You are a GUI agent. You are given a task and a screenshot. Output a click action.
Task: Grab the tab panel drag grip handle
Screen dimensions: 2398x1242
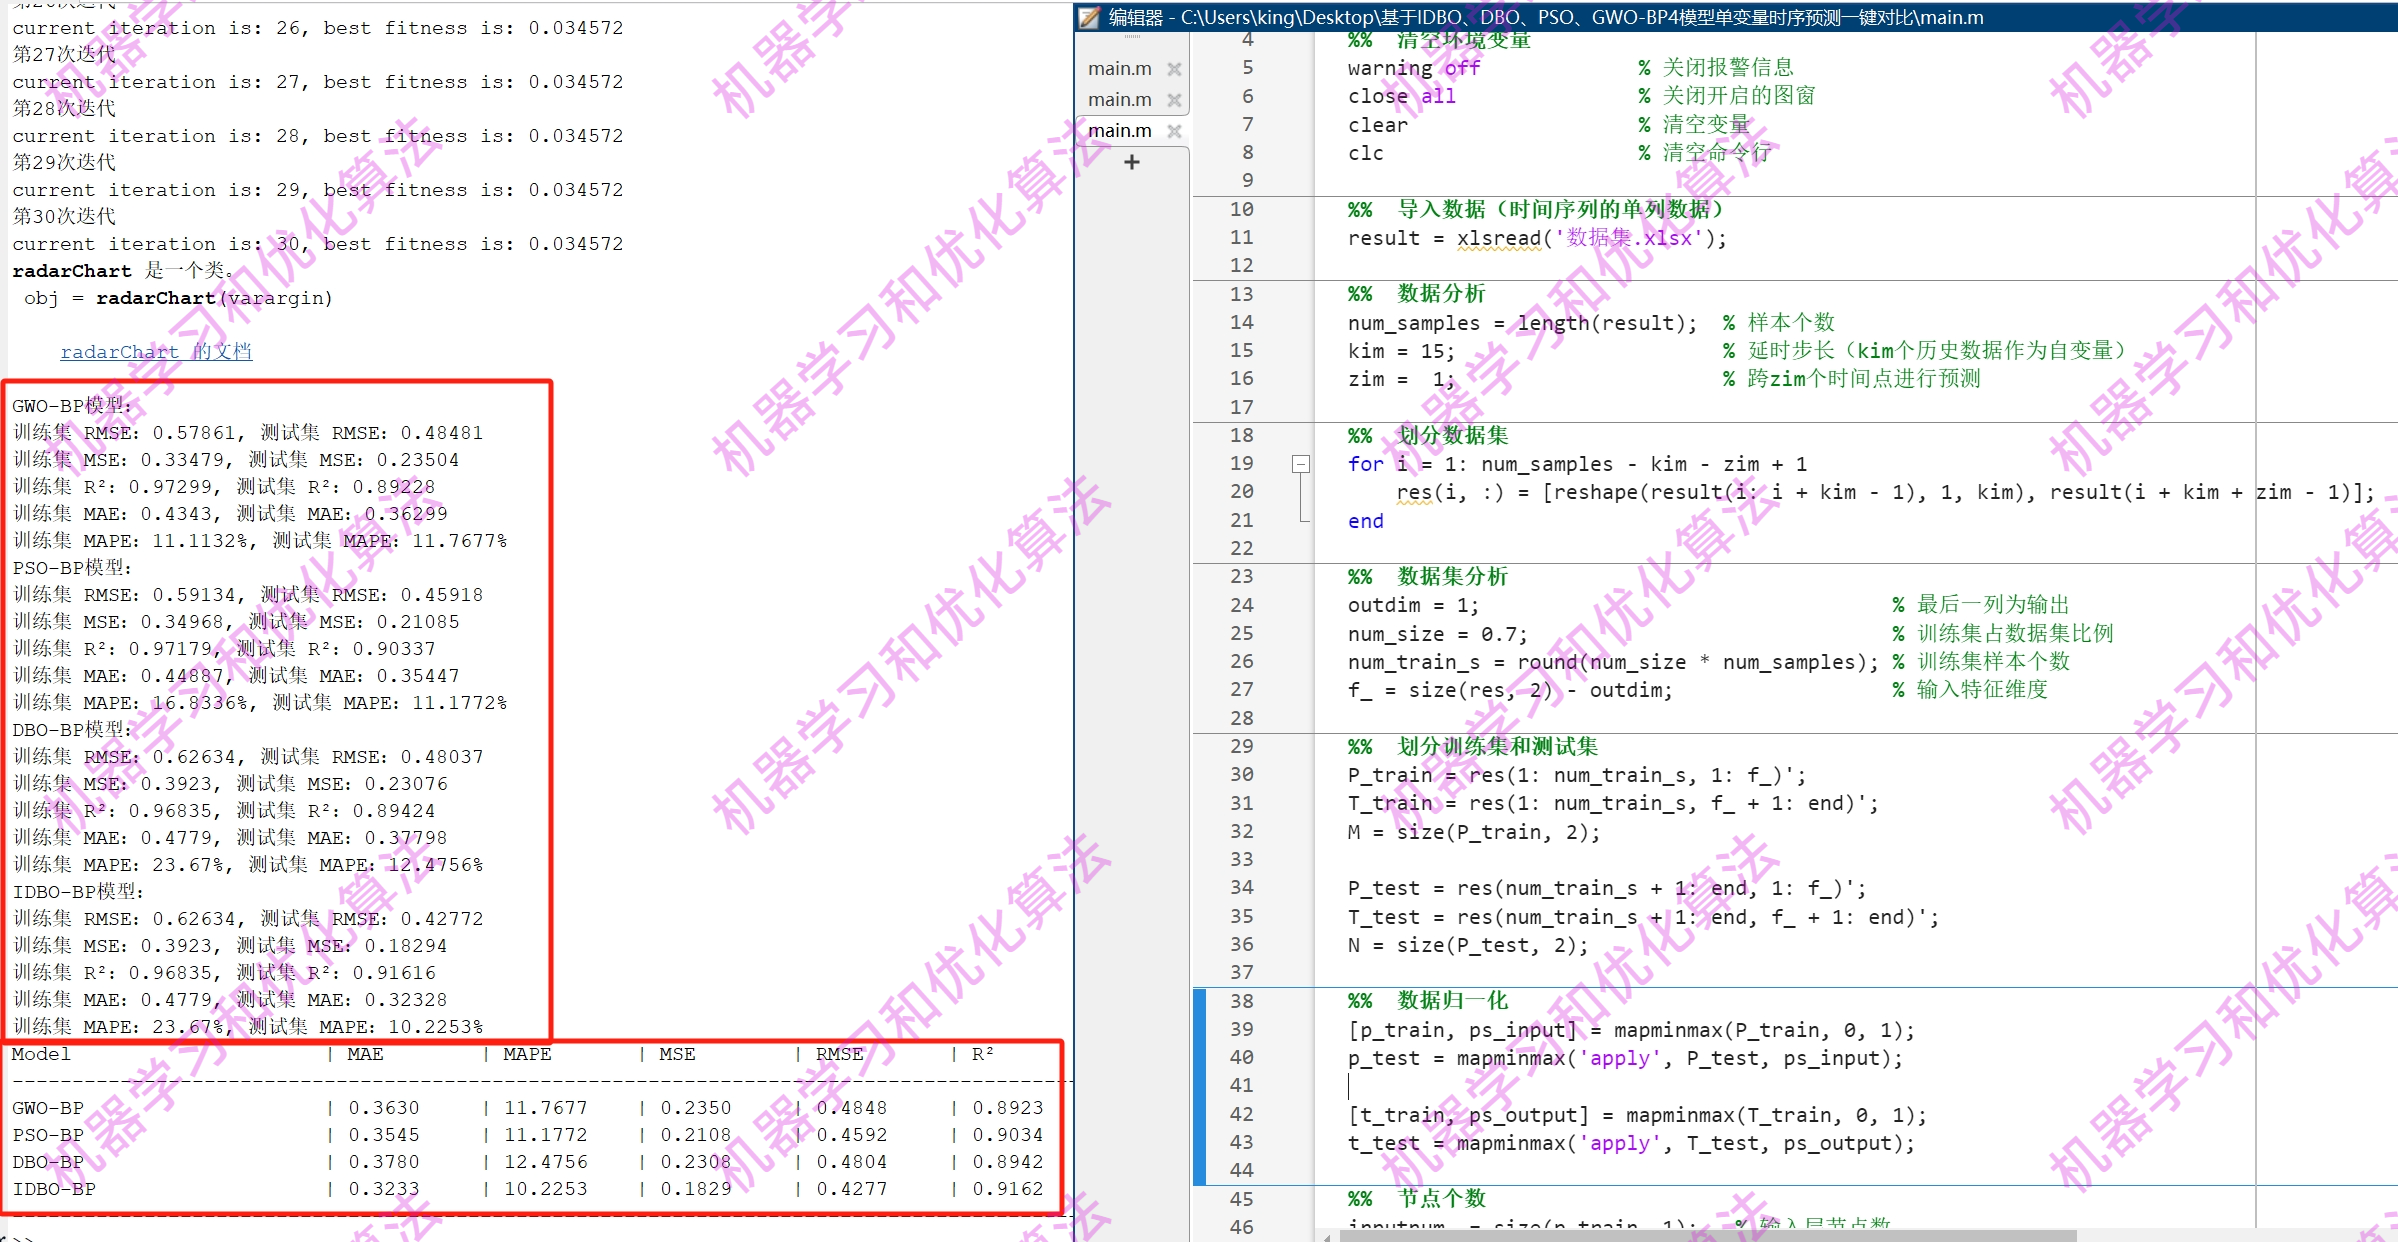[x=1131, y=38]
